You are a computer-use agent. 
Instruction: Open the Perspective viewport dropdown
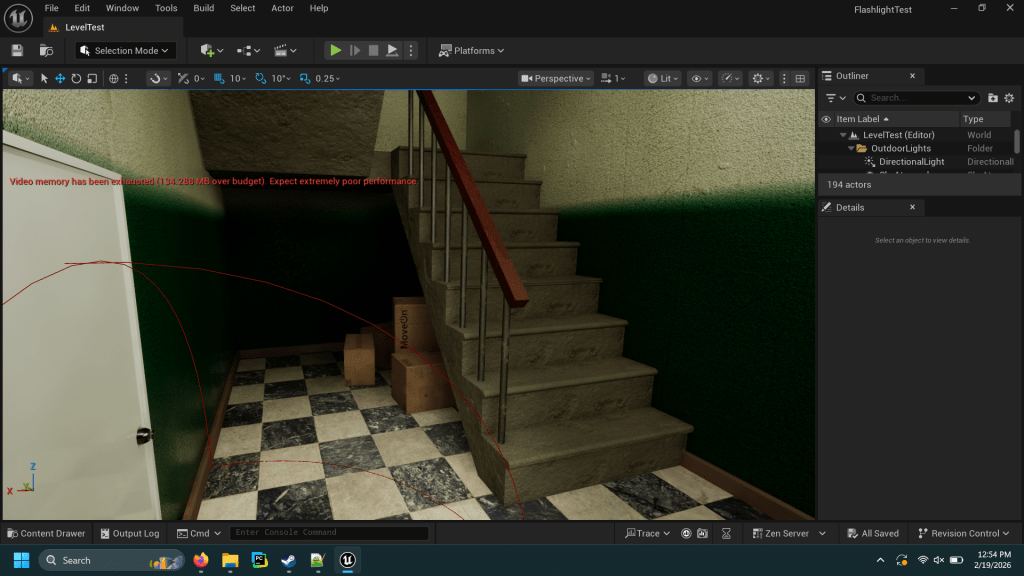tap(556, 78)
